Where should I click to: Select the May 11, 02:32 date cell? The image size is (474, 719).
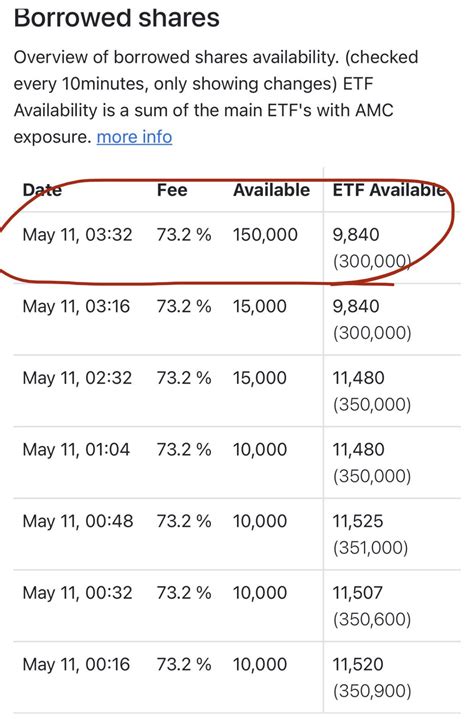77,378
